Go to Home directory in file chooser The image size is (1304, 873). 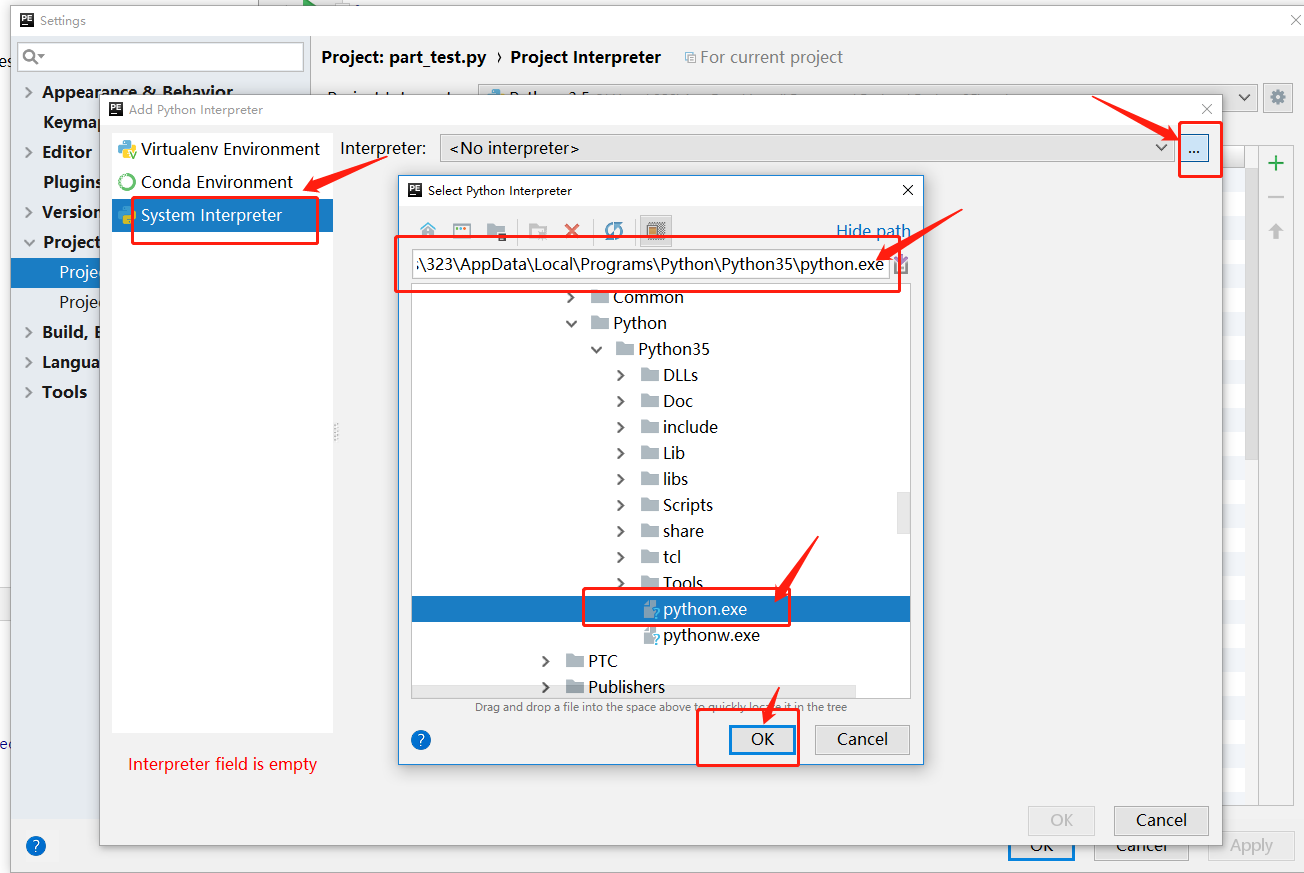[x=428, y=231]
